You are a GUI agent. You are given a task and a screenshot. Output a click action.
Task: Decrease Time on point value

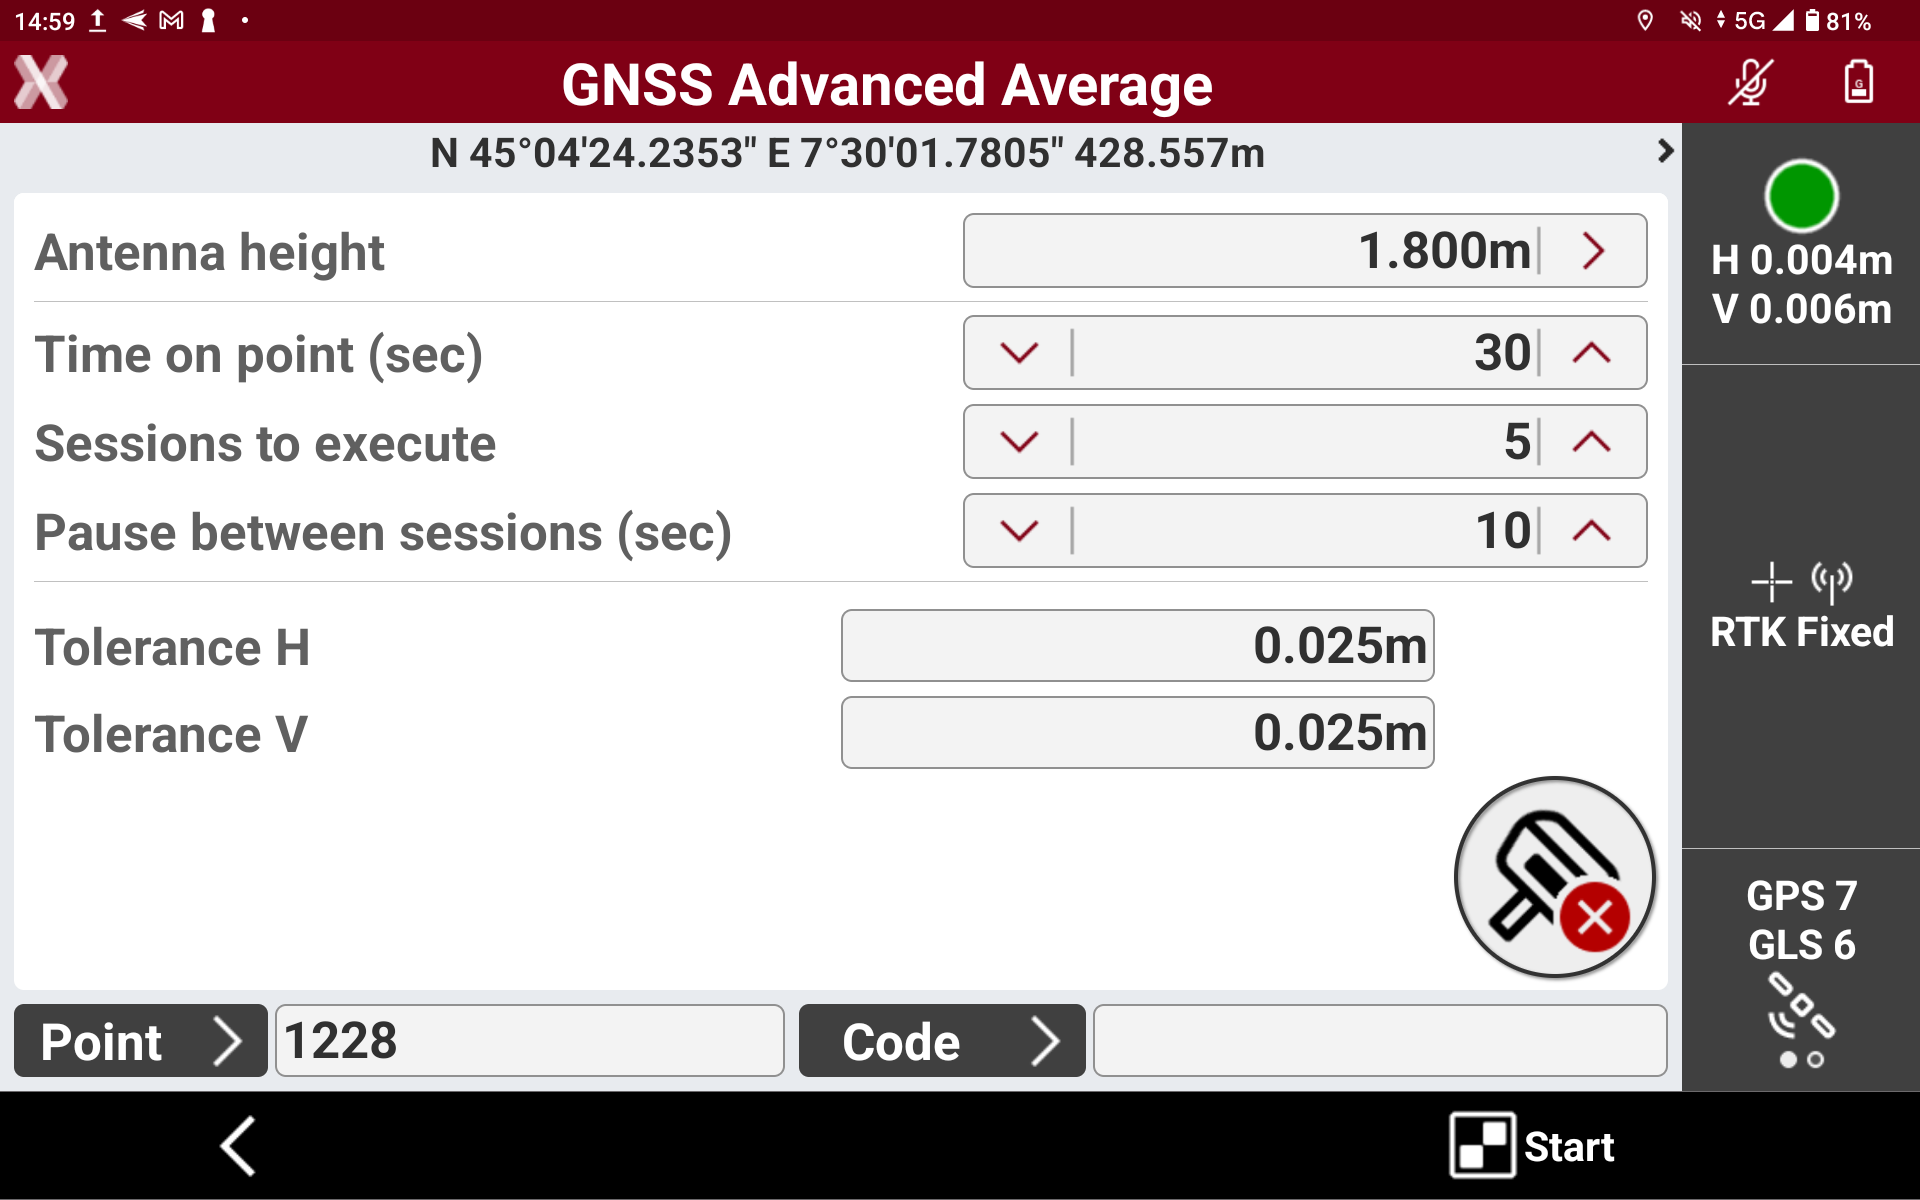[x=1019, y=353]
